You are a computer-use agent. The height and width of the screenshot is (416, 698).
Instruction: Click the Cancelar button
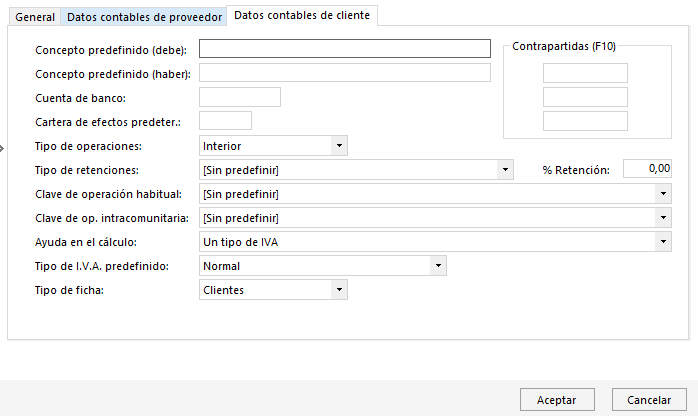click(x=649, y=400)
